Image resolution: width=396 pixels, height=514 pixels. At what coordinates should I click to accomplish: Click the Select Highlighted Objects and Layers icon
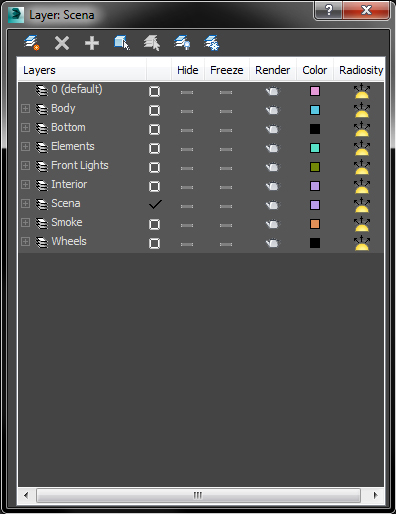click(x=122, y=43)
